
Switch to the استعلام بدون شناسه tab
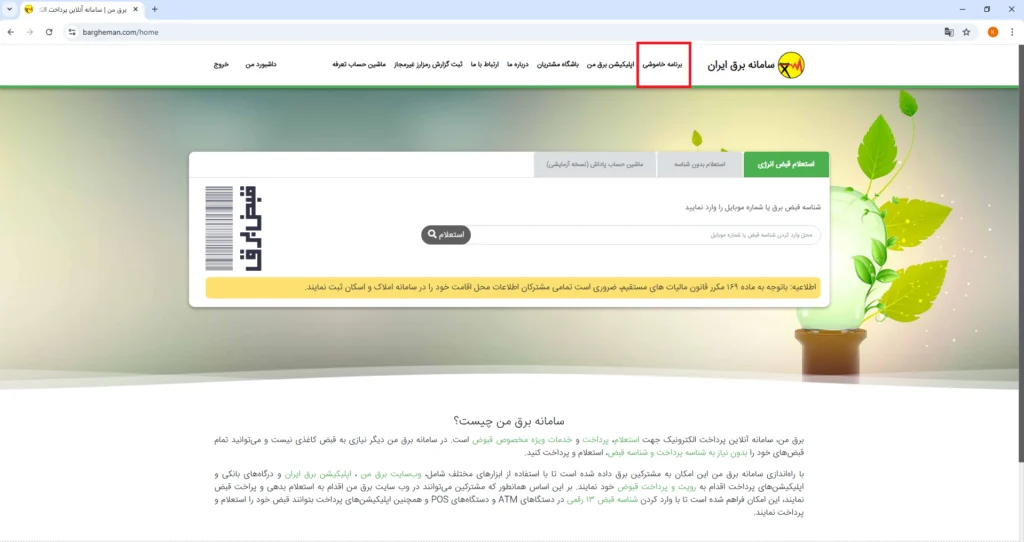pos(700,164)
